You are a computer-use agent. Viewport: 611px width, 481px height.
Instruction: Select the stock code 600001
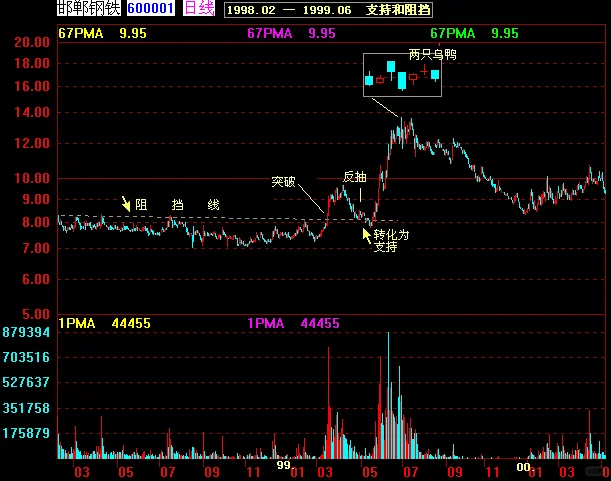tap(151, 8)
